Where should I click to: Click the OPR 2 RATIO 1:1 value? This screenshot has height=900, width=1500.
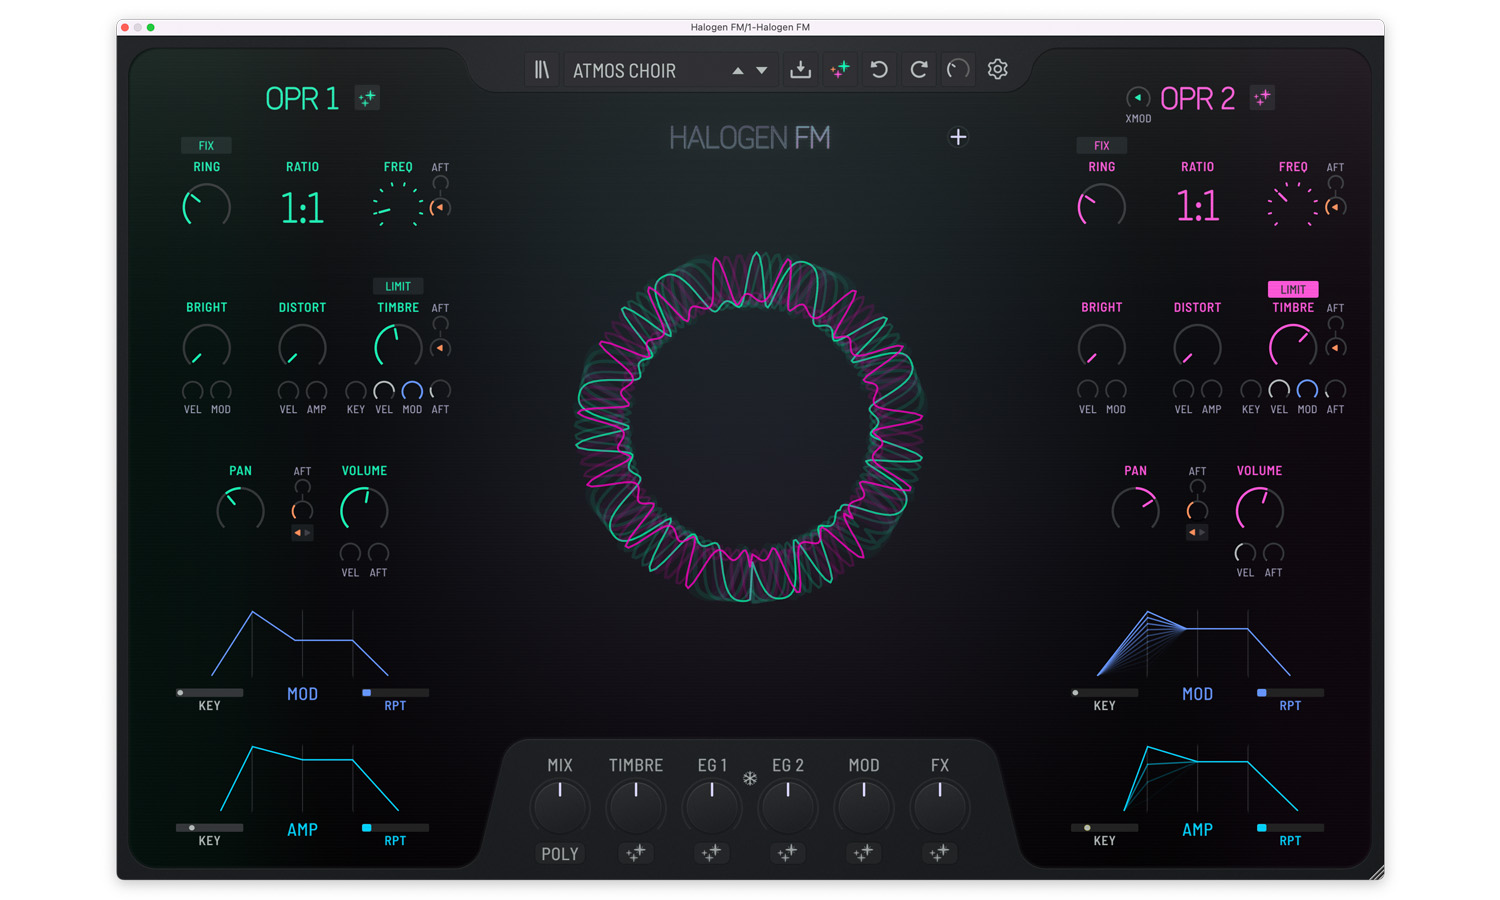click(x=1197, y=207)
